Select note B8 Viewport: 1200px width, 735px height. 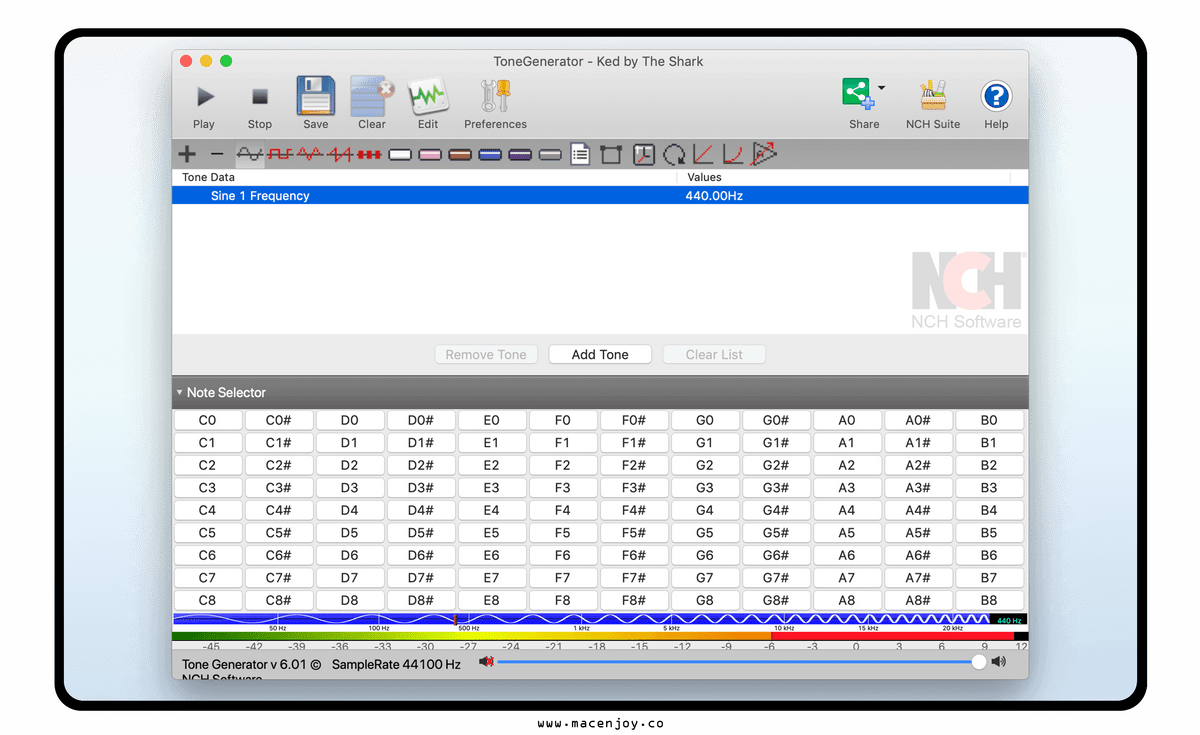[989, 600]
